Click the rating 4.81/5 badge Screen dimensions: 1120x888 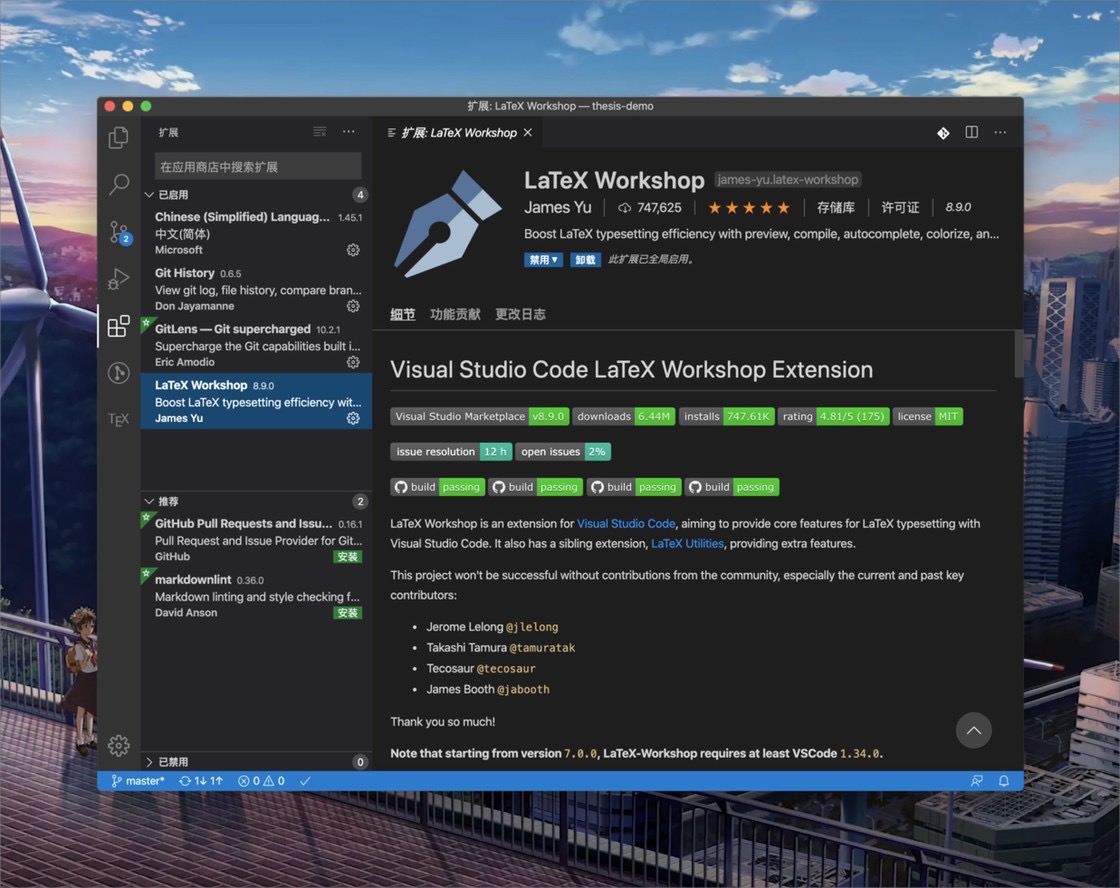[834, 416]
